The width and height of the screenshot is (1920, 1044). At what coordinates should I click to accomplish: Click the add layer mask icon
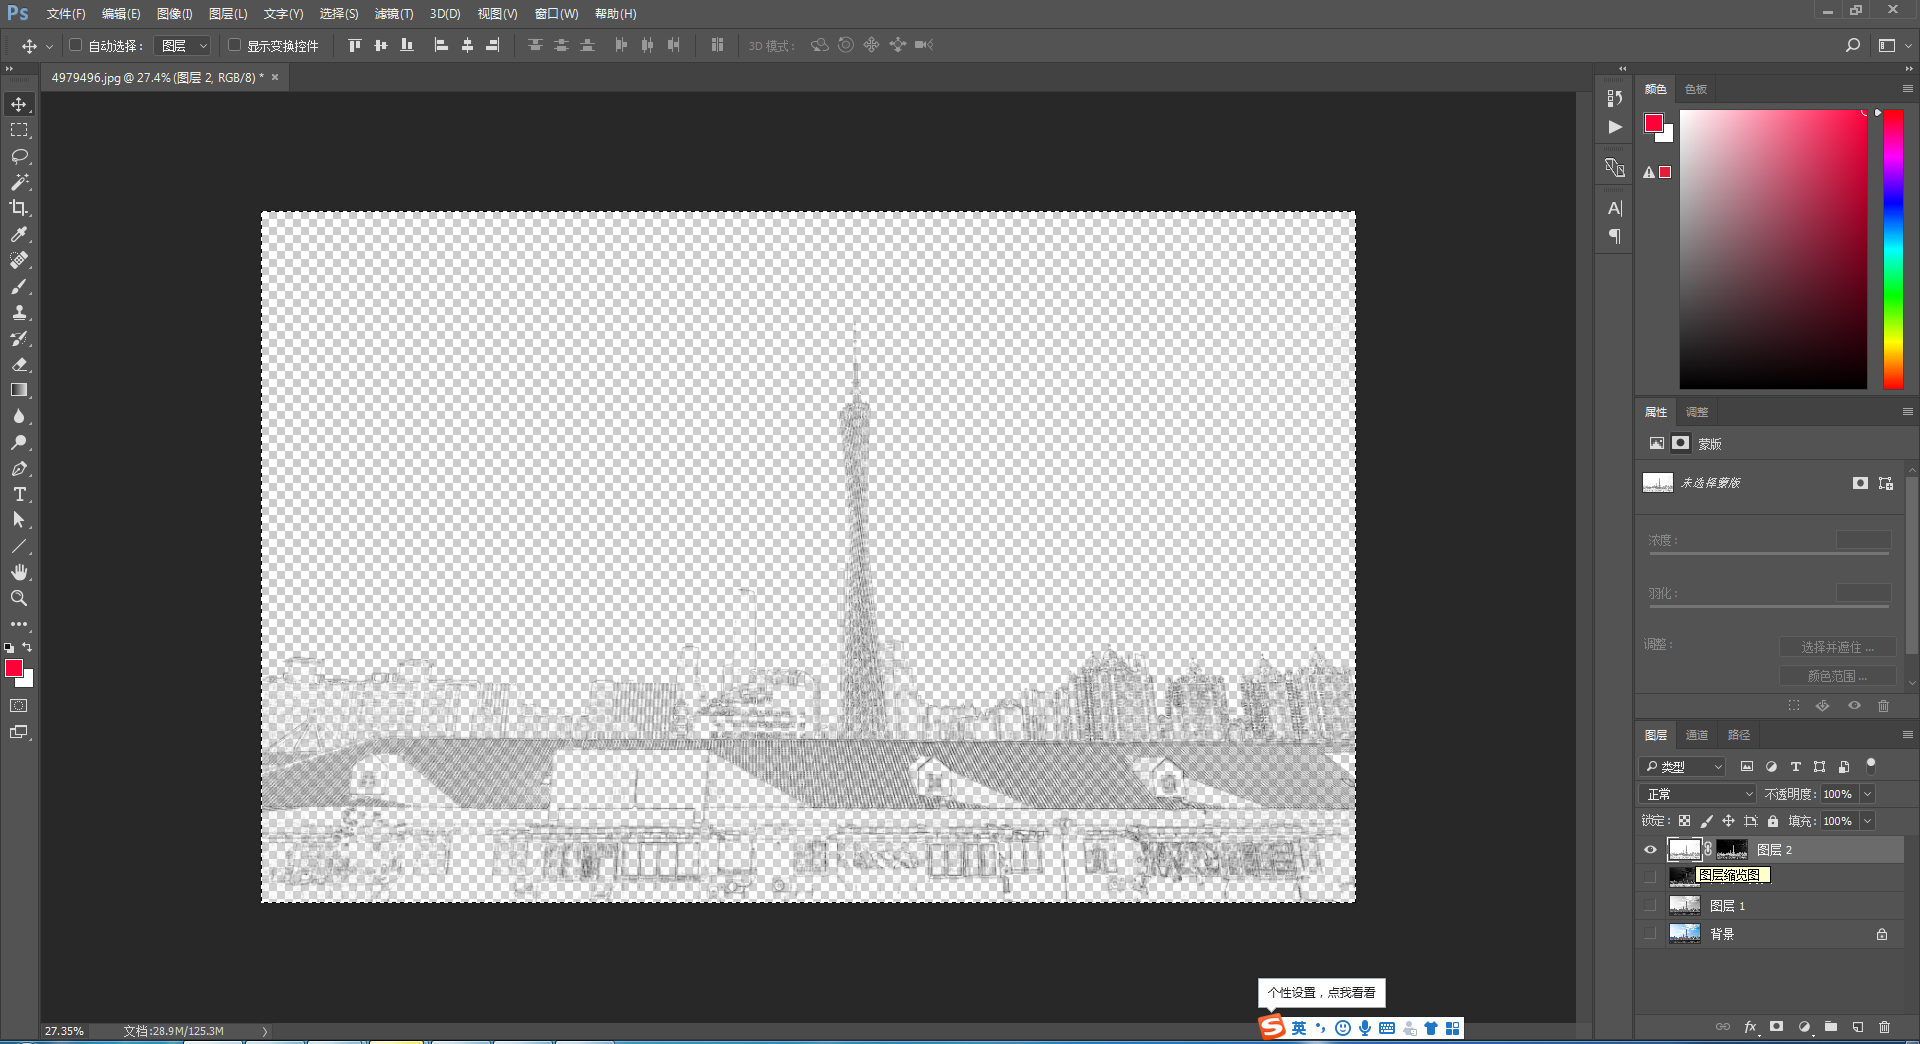[x=1776, y=1027]
